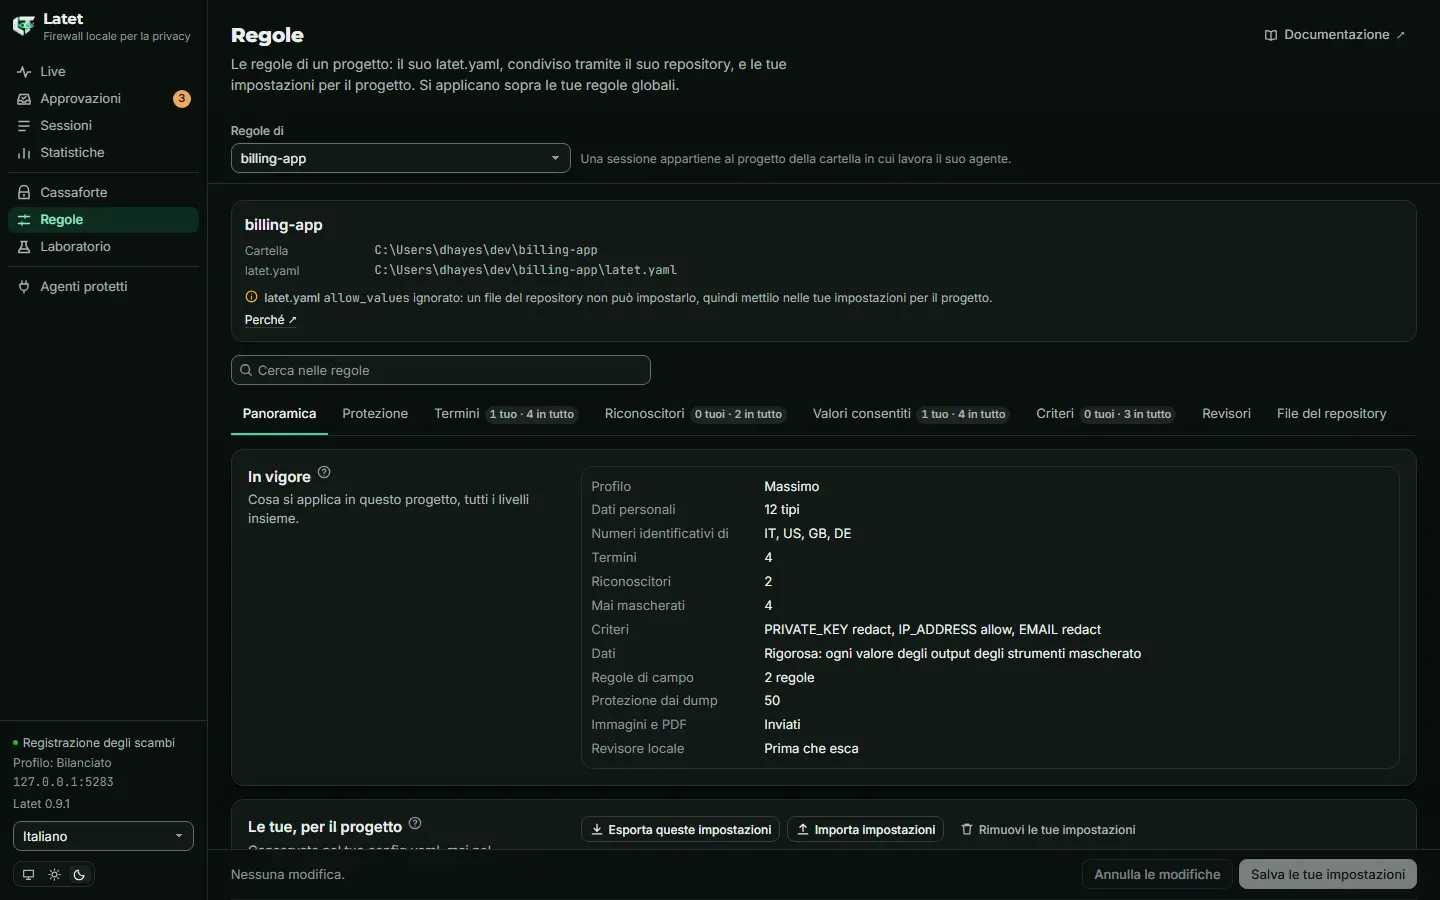Open the Live view

tap(103, 72)
